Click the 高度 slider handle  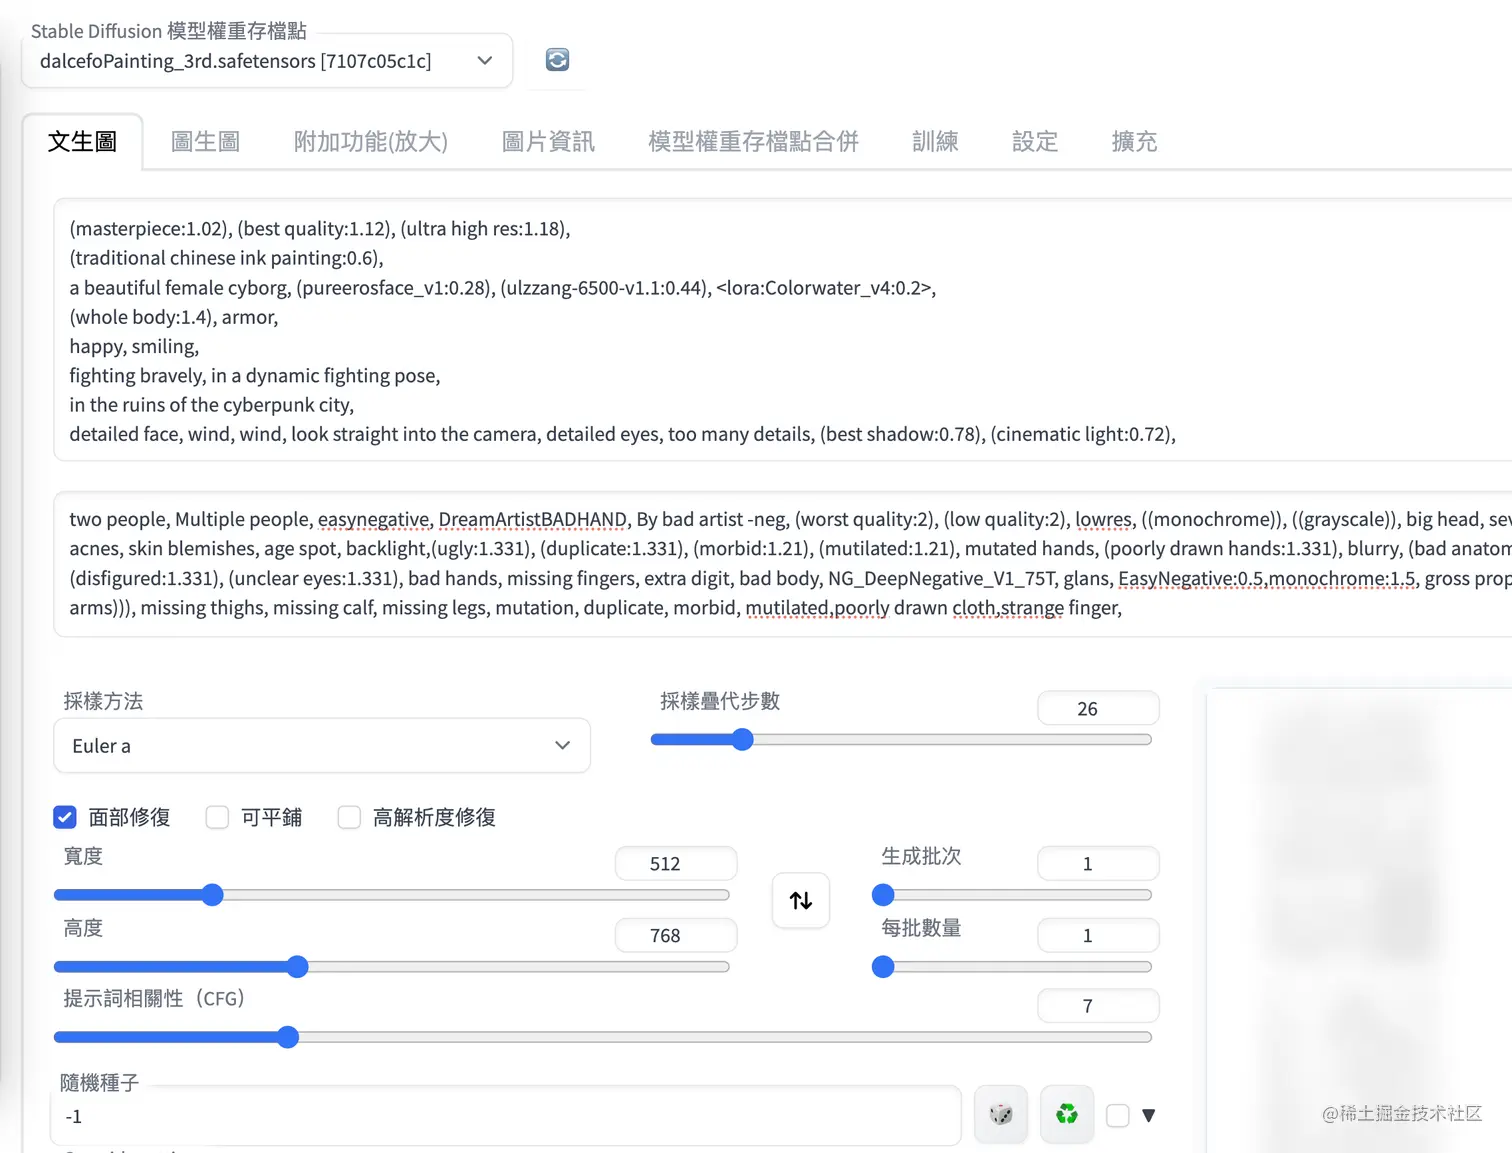pyautogui.click(x=297, y=967)
